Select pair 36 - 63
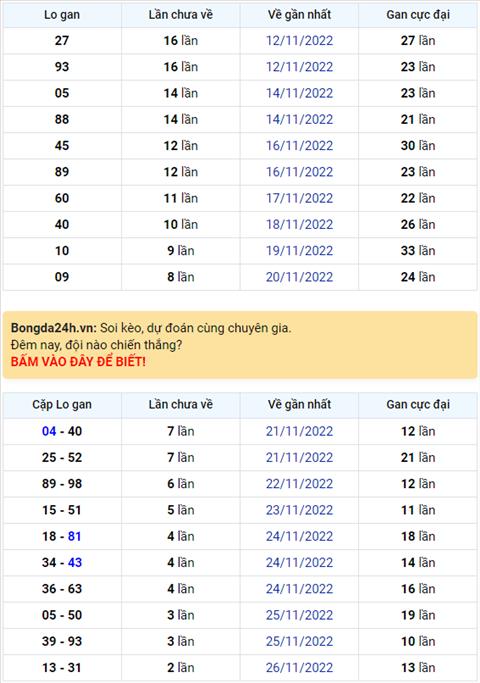Screen dimensions: 480x683 tap(62, 589)
